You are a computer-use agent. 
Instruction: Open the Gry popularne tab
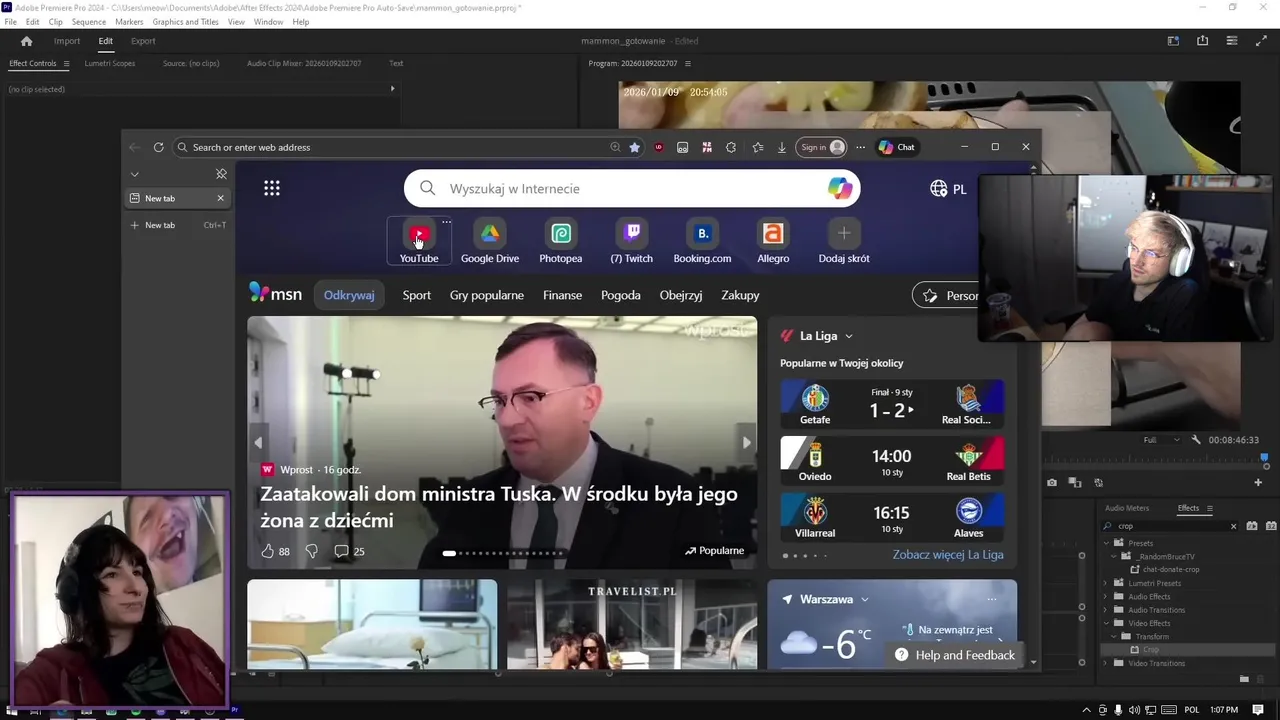pyautogui.click(x=487, y=295)
